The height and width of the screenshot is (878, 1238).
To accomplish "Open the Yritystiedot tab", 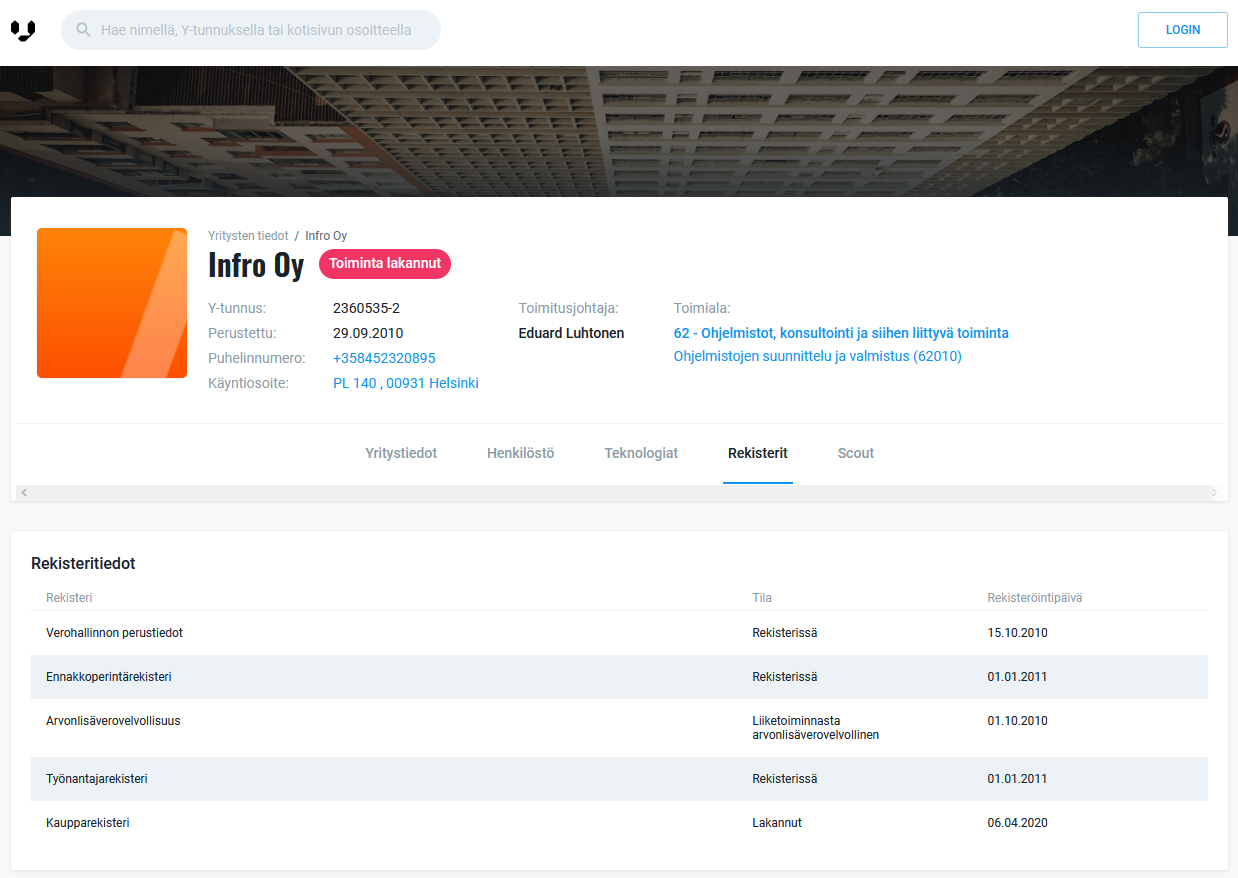I will (x=401, y=453).
